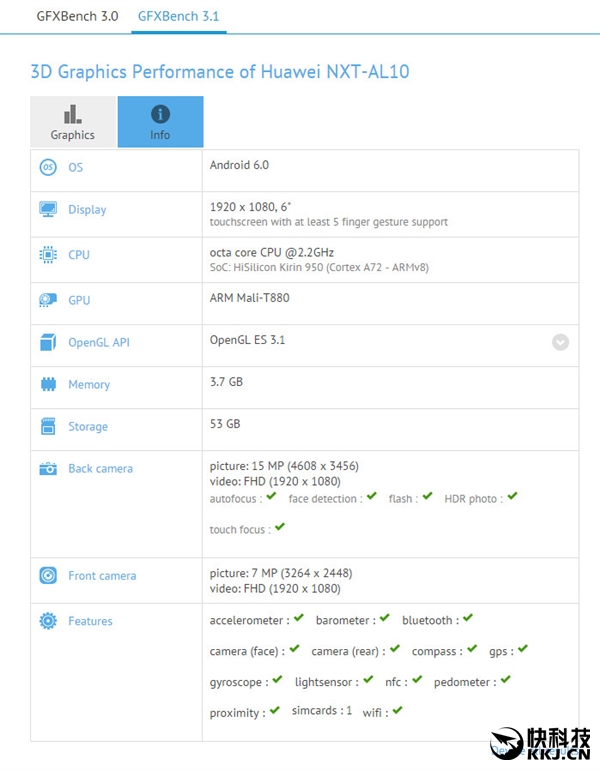Click the wifi checkmark
The height and width of the screenshot is (770, 600).
pos(398,711)
